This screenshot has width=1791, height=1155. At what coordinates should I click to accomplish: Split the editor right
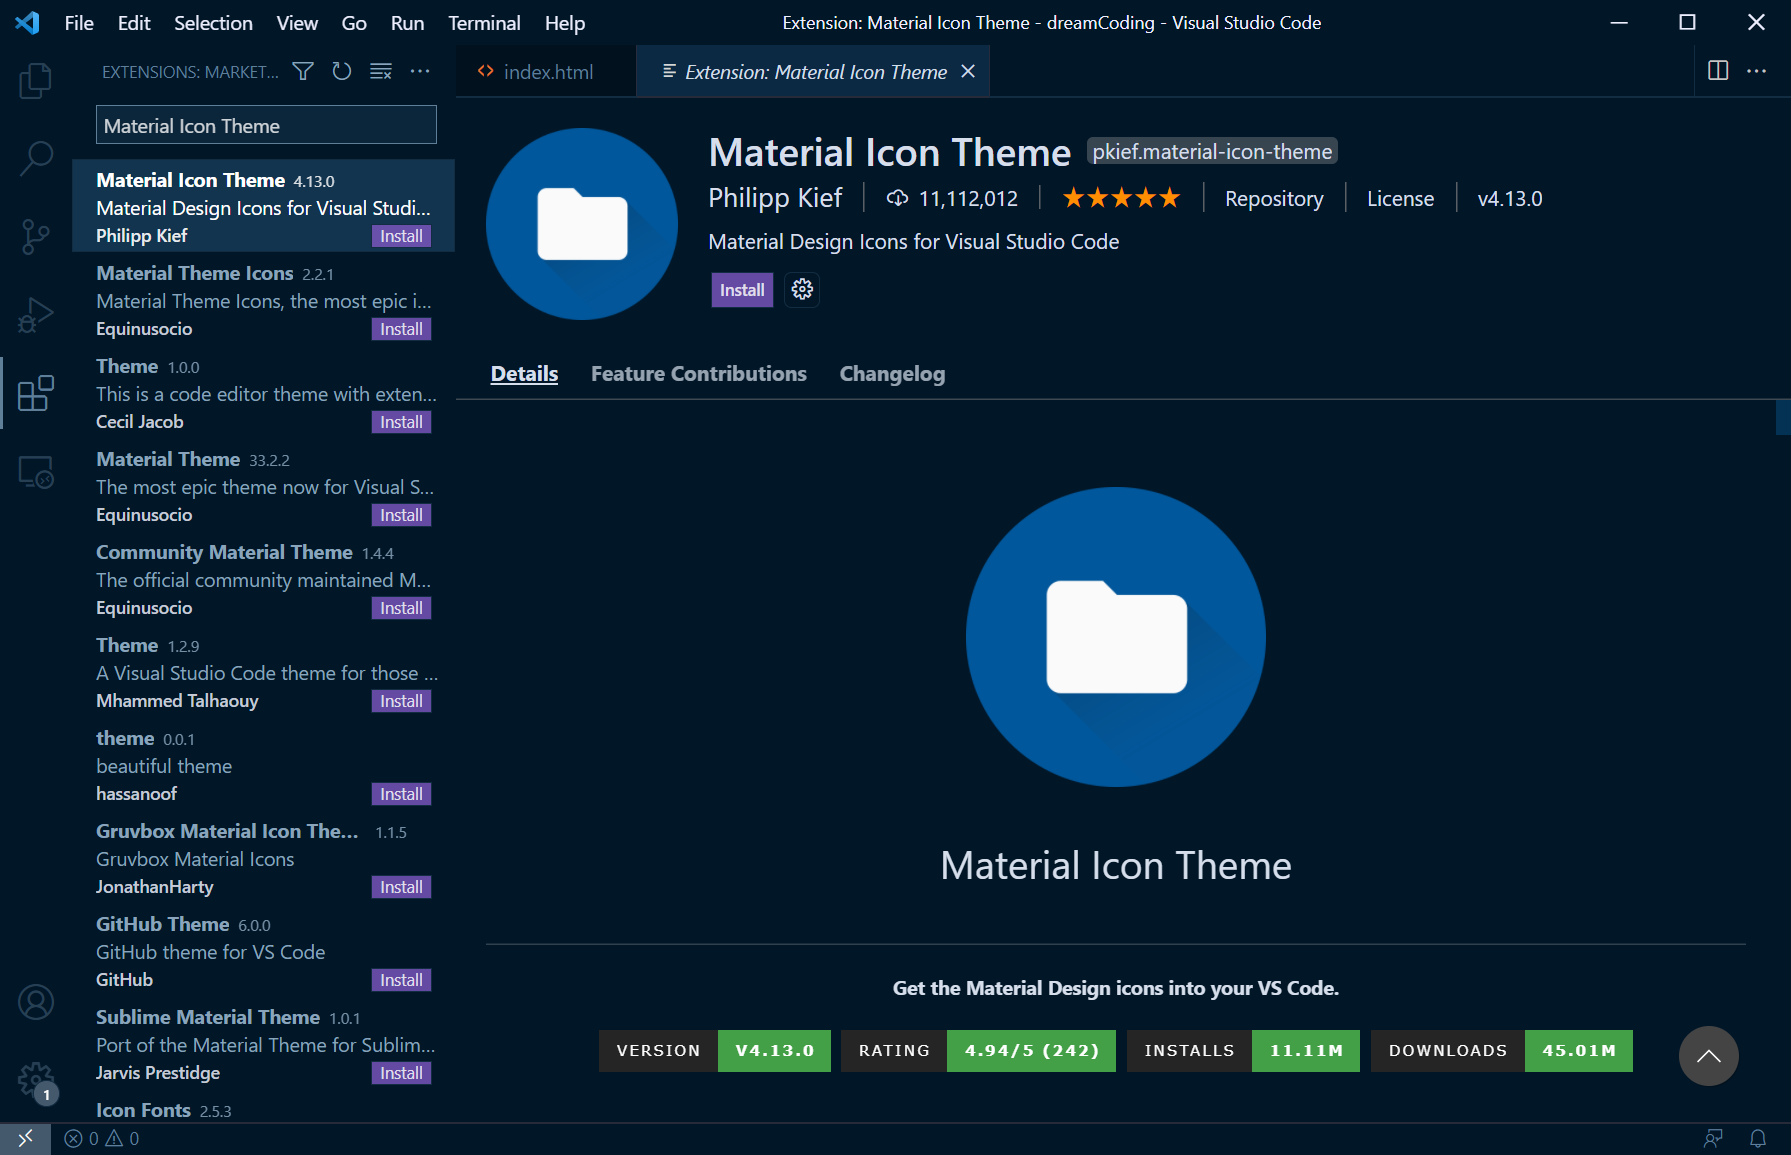[1718, 71]
